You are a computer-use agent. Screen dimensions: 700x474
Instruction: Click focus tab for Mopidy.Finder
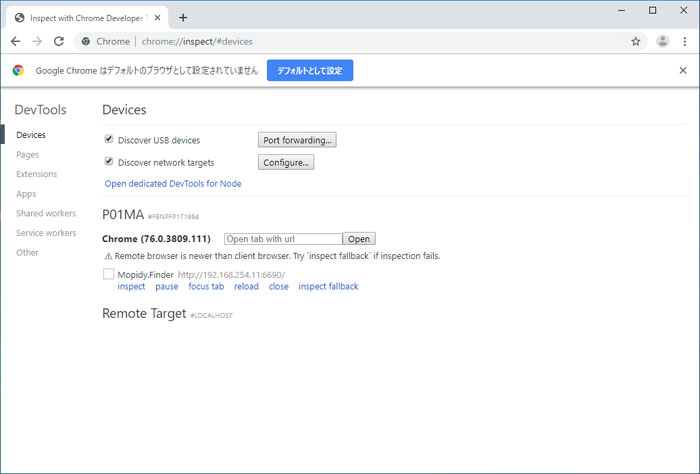(x=206, y=287)
